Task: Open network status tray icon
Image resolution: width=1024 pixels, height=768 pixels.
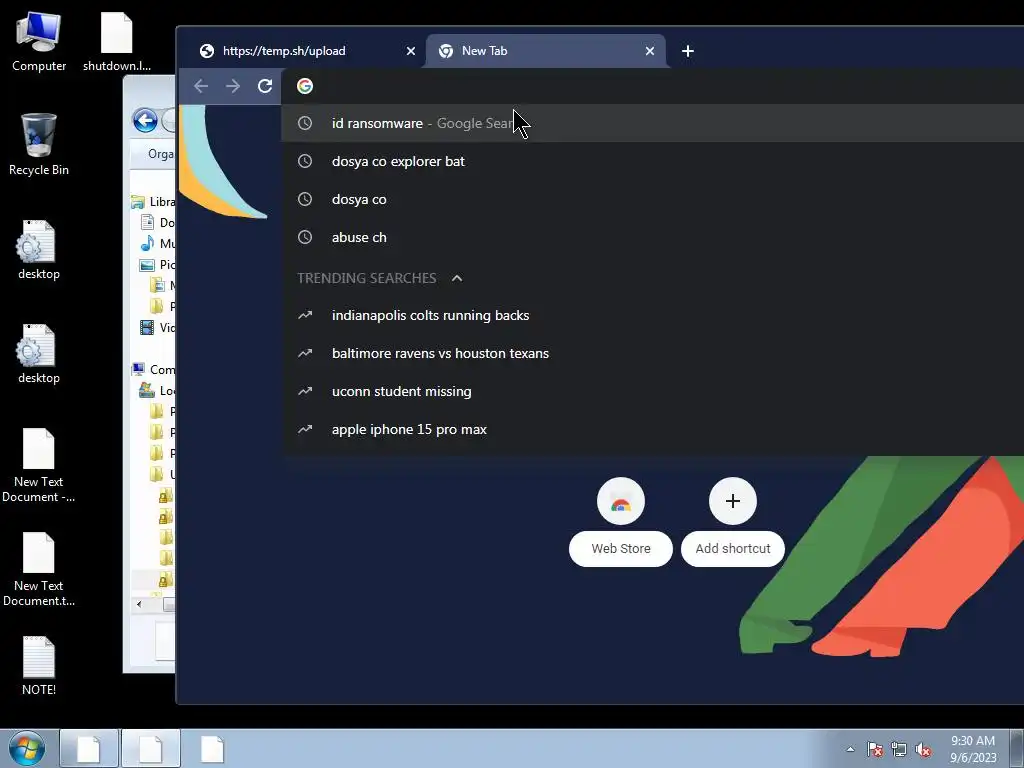Action: pyautogui.click(x=899, y=749)
